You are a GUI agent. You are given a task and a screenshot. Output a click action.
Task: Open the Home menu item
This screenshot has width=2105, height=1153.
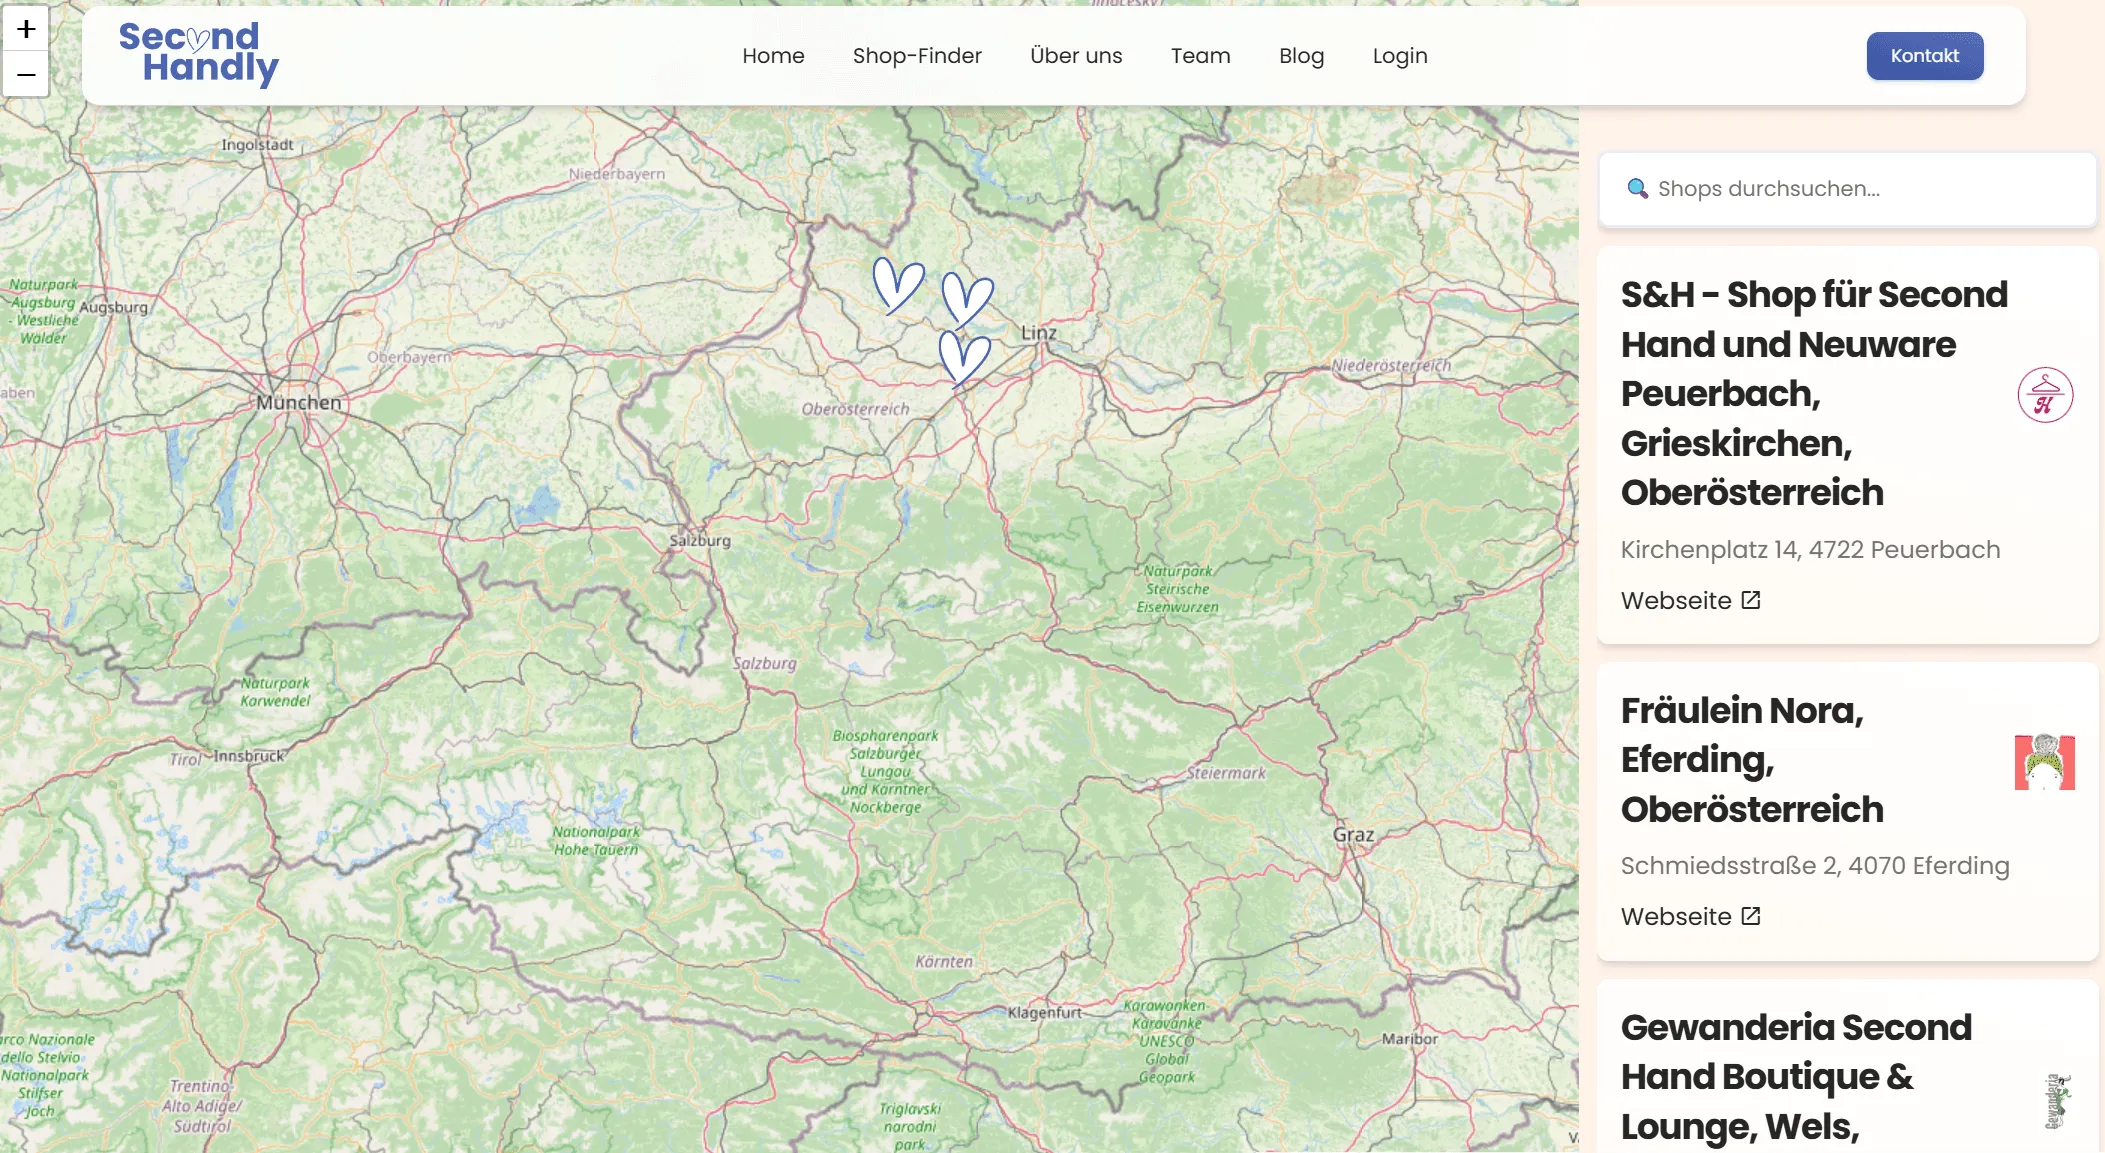(x=772, y=56)
